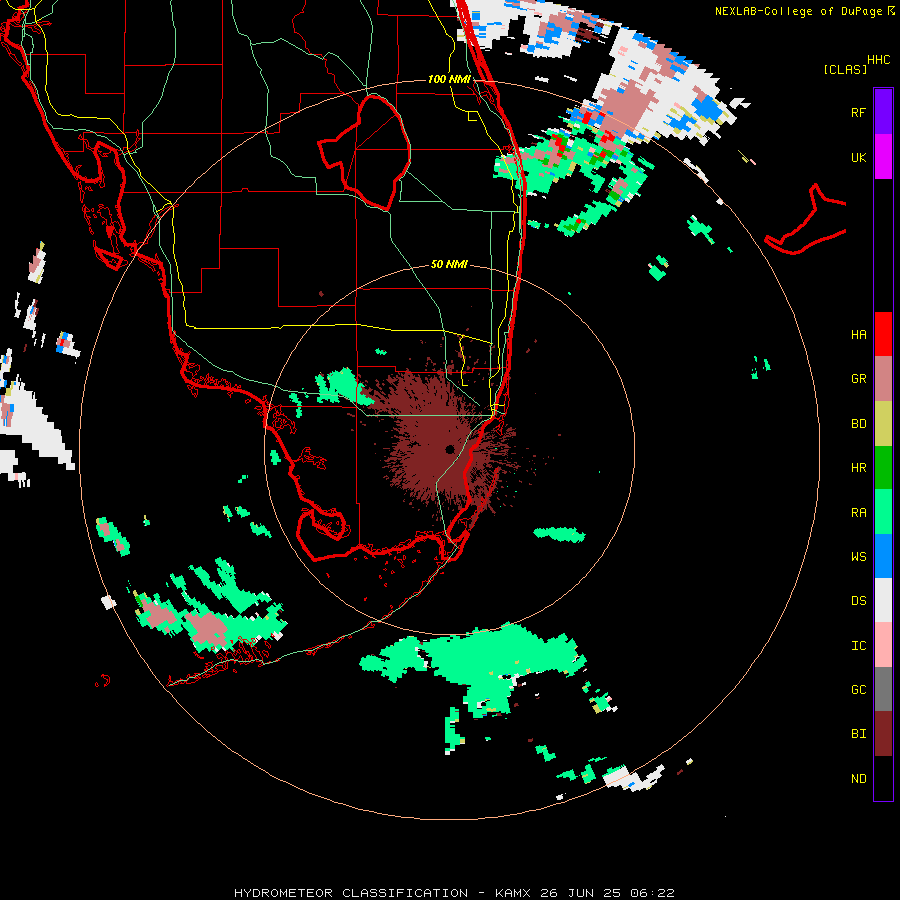Click the ND black legend swatch
This screenshot has height=900, width=900.
pyautogui.click(x=883, y=778)
